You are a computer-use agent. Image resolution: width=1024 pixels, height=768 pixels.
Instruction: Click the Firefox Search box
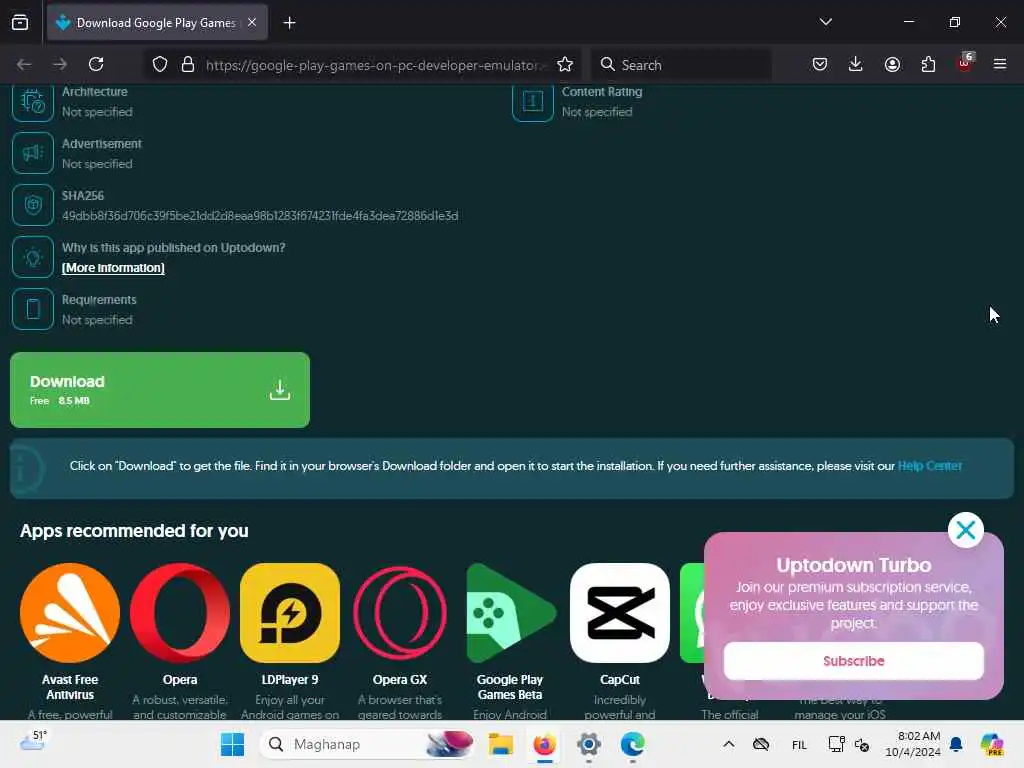(681, 65)
